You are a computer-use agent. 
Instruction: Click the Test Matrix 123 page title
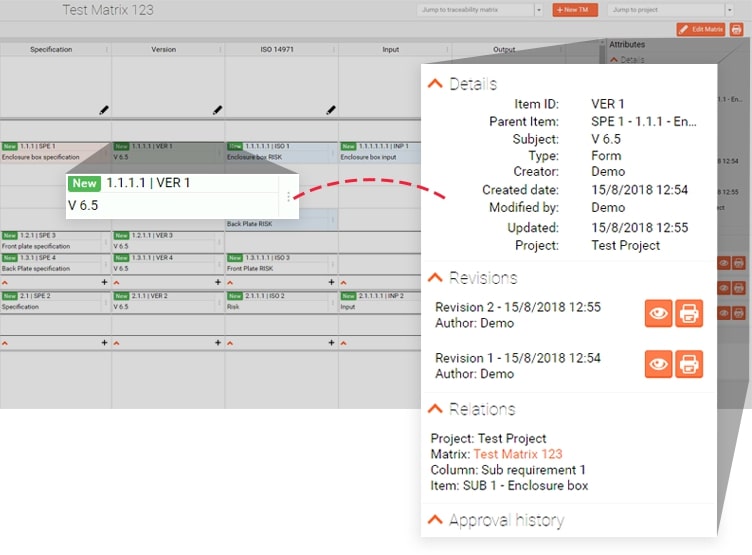click(x=108, y=10)
